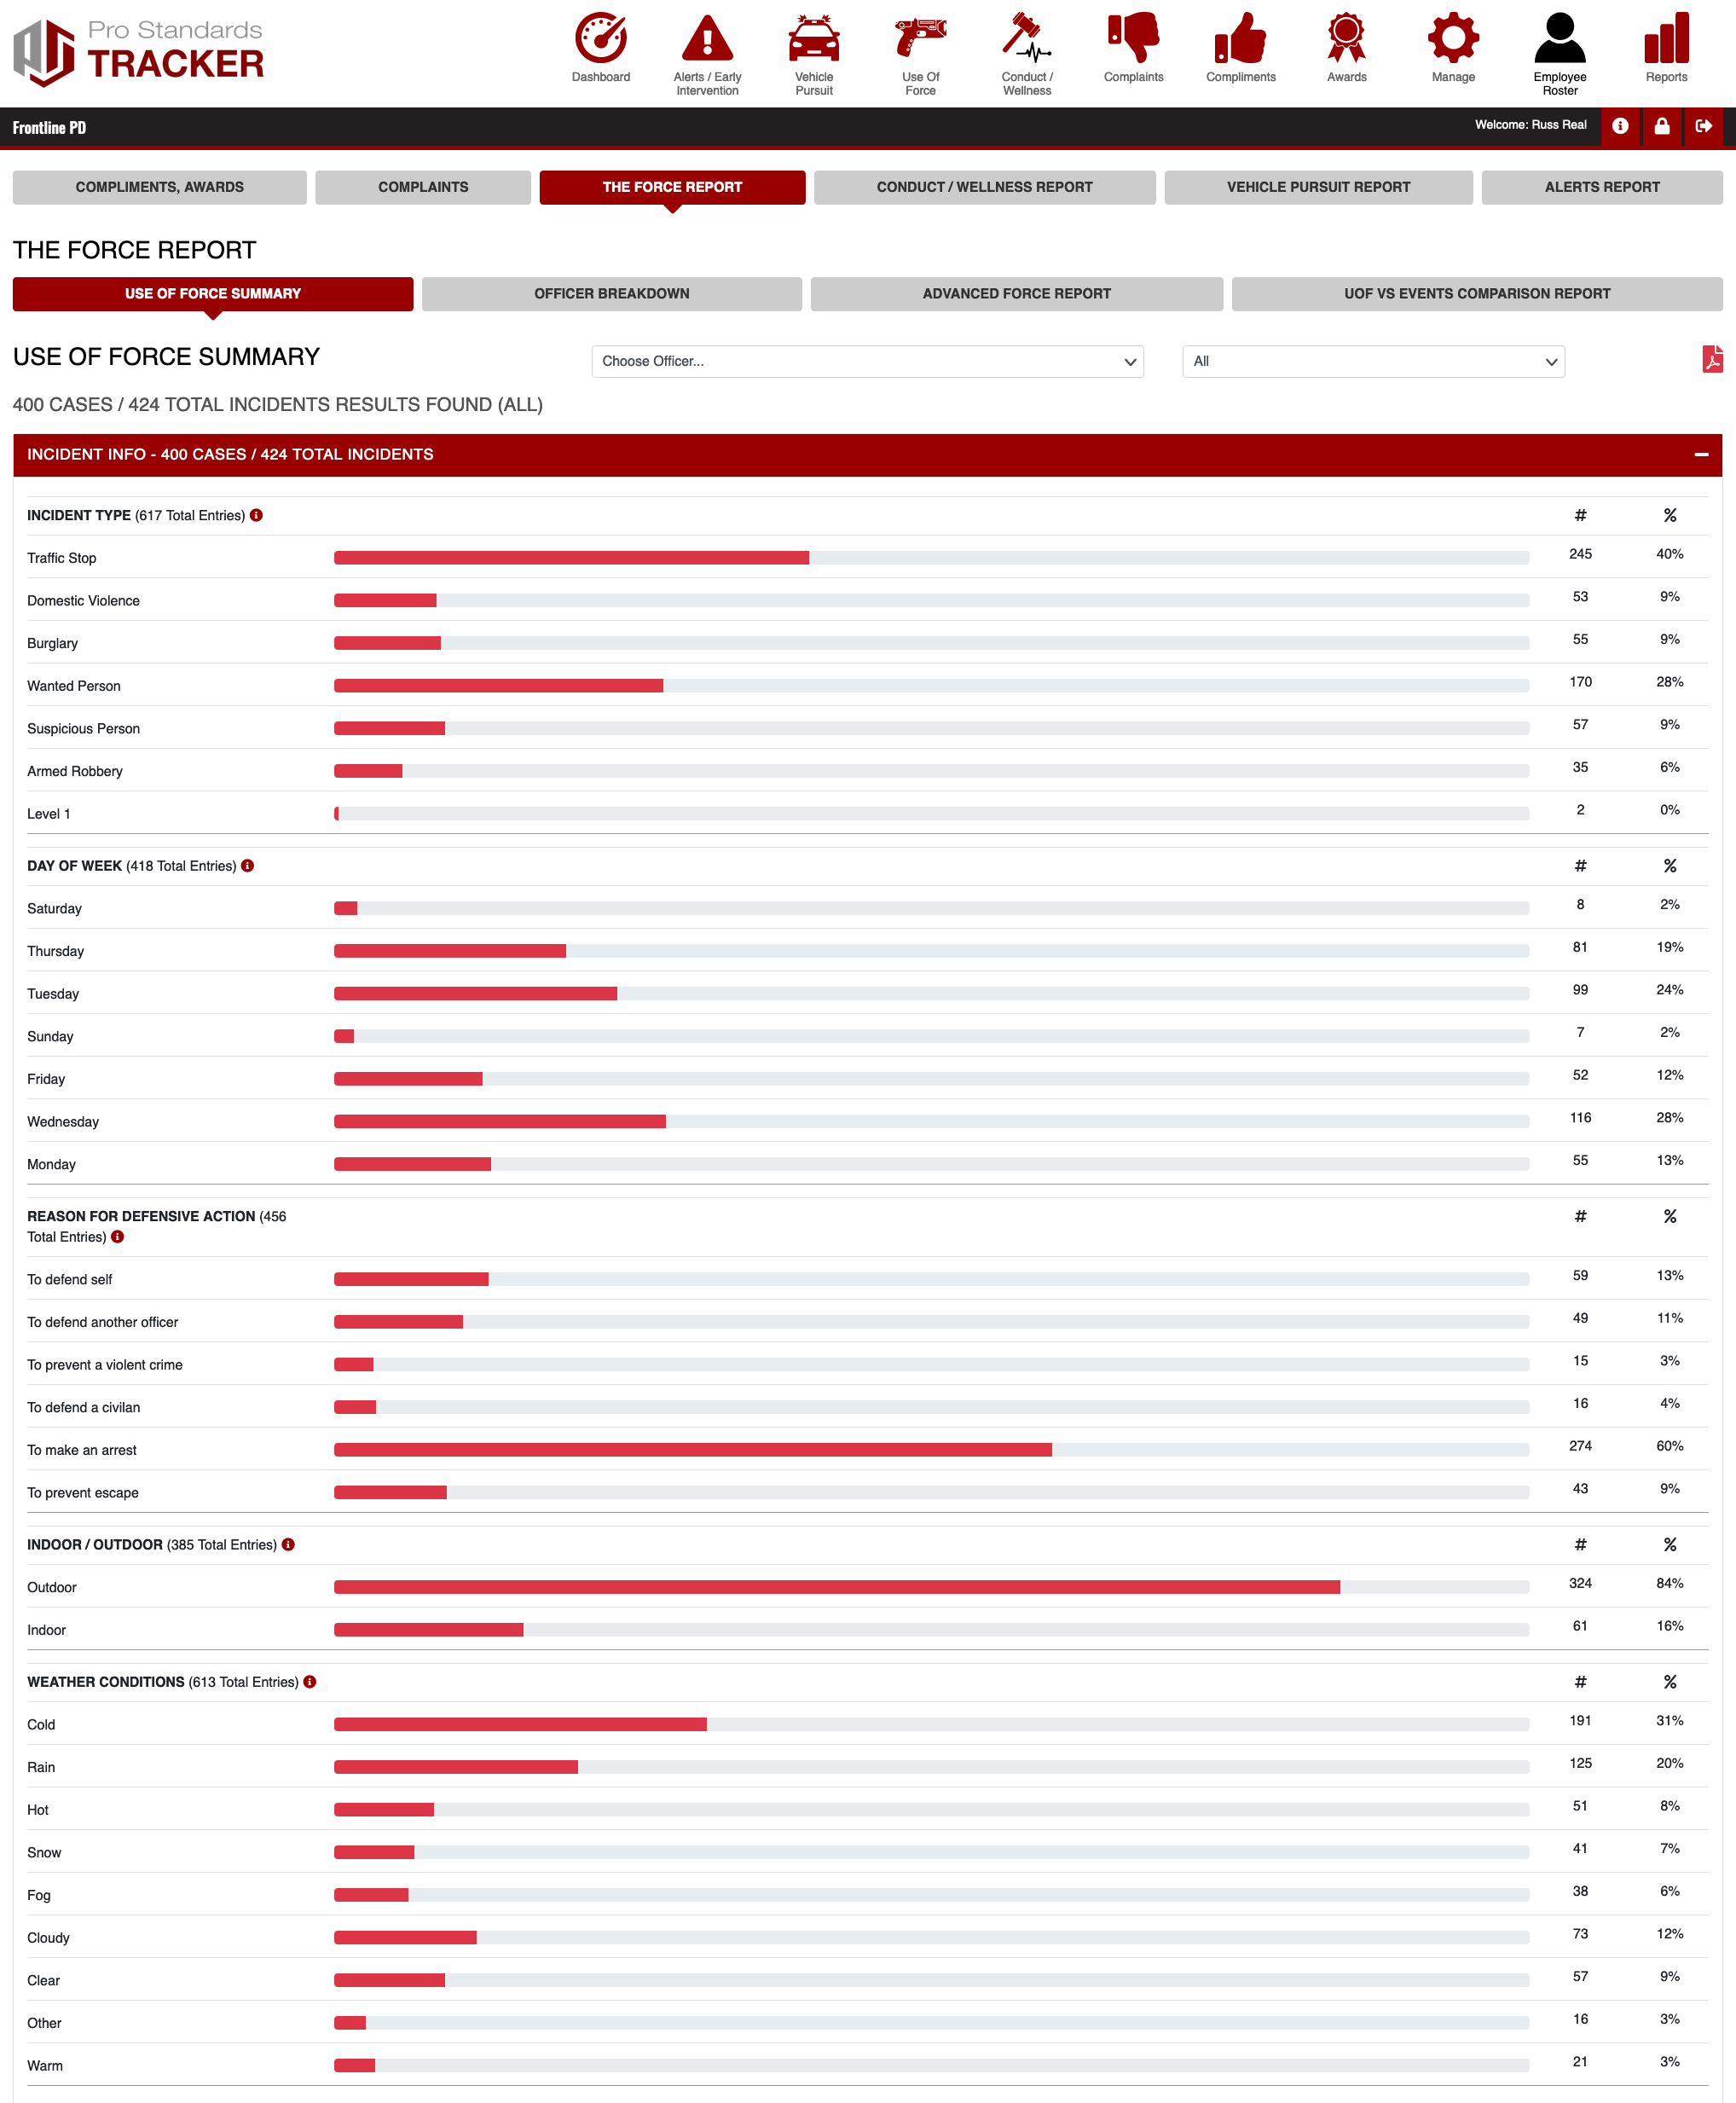Click the logout arrow icon
Viewport: 1736px width, 2103px height.
pos(1703,126)
